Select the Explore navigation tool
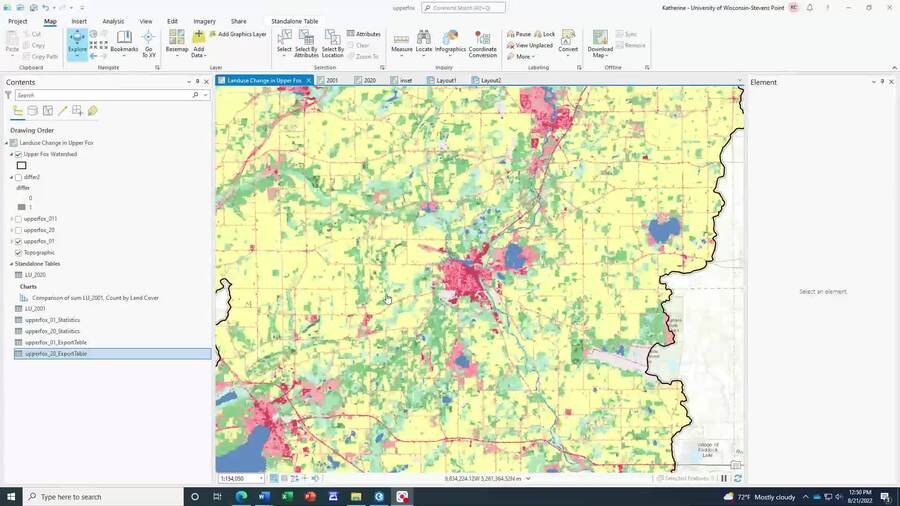 point(77,44)
